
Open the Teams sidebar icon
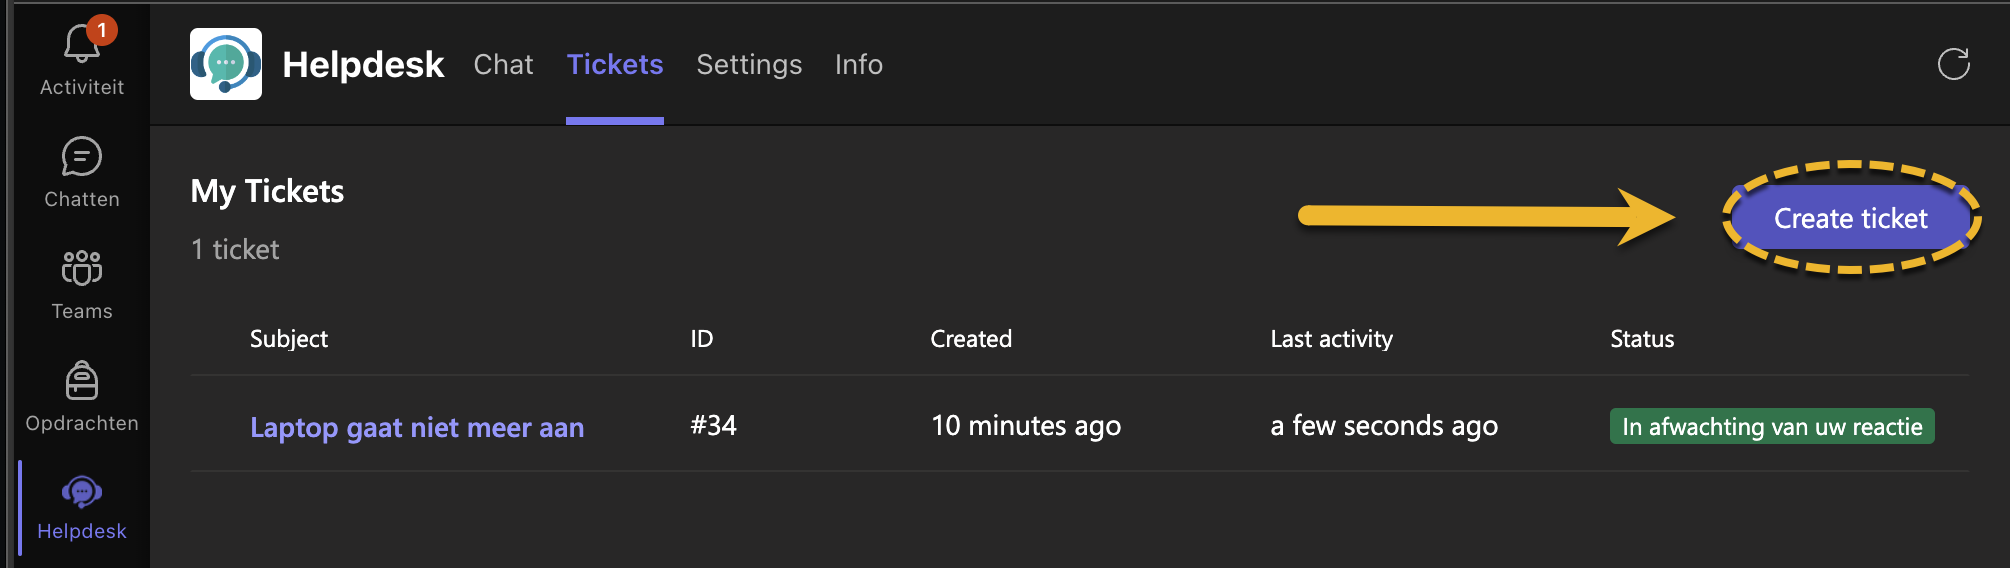coord(82,268)
